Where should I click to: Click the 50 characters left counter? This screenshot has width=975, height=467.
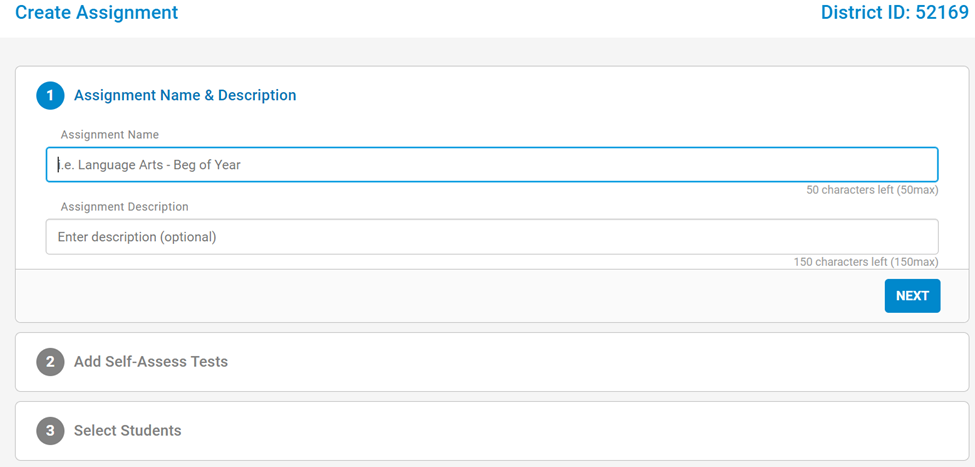click(x=872, y=190)
